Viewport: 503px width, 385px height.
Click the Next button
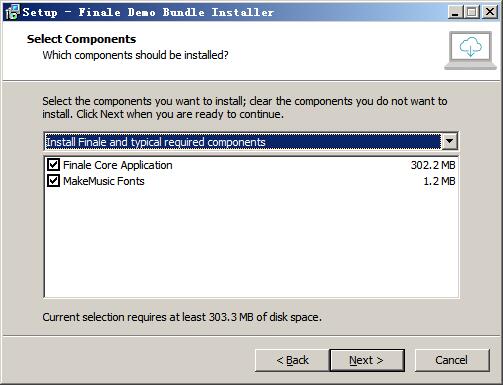367,360
